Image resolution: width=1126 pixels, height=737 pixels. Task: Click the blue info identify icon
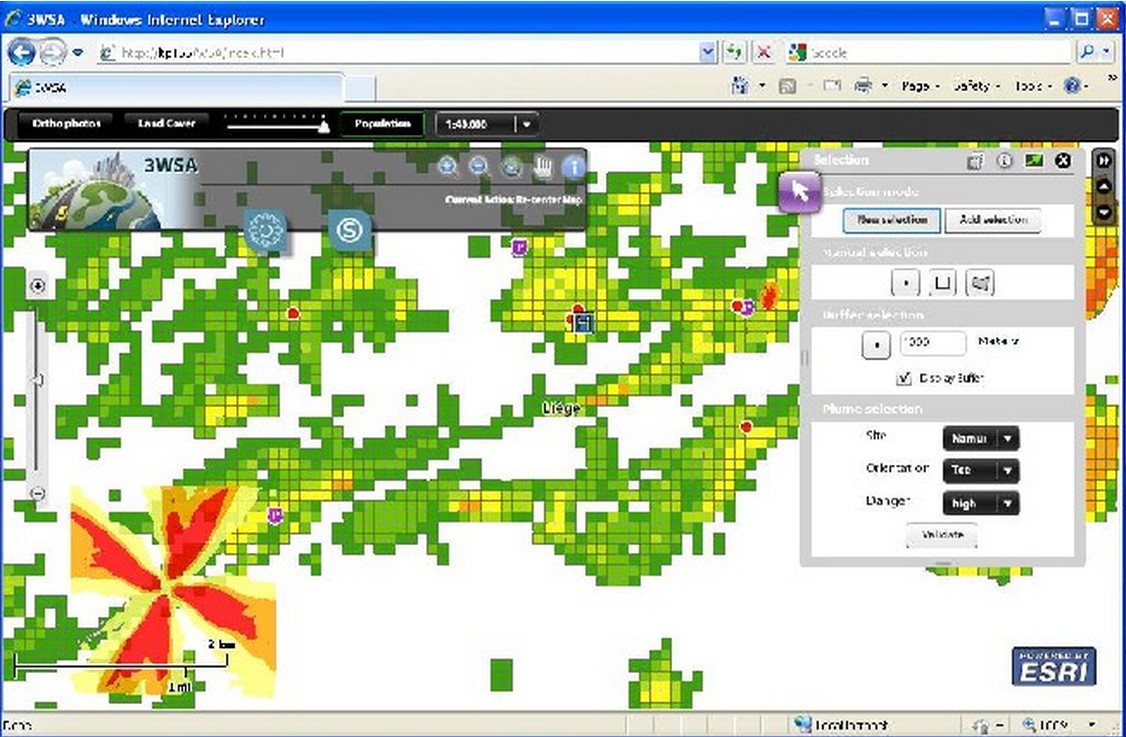(x=573, y=167)
